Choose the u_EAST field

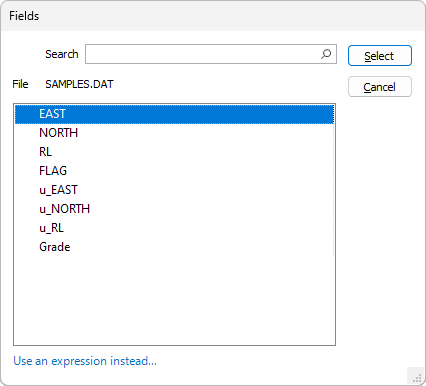click(x=174, y=190)
